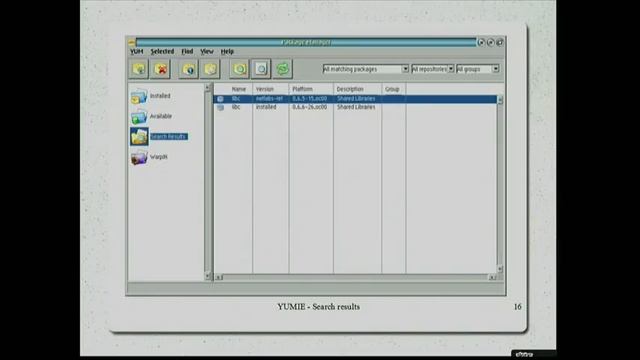
Task: Sort by the Name column header
Action: (x=239, y=89)
